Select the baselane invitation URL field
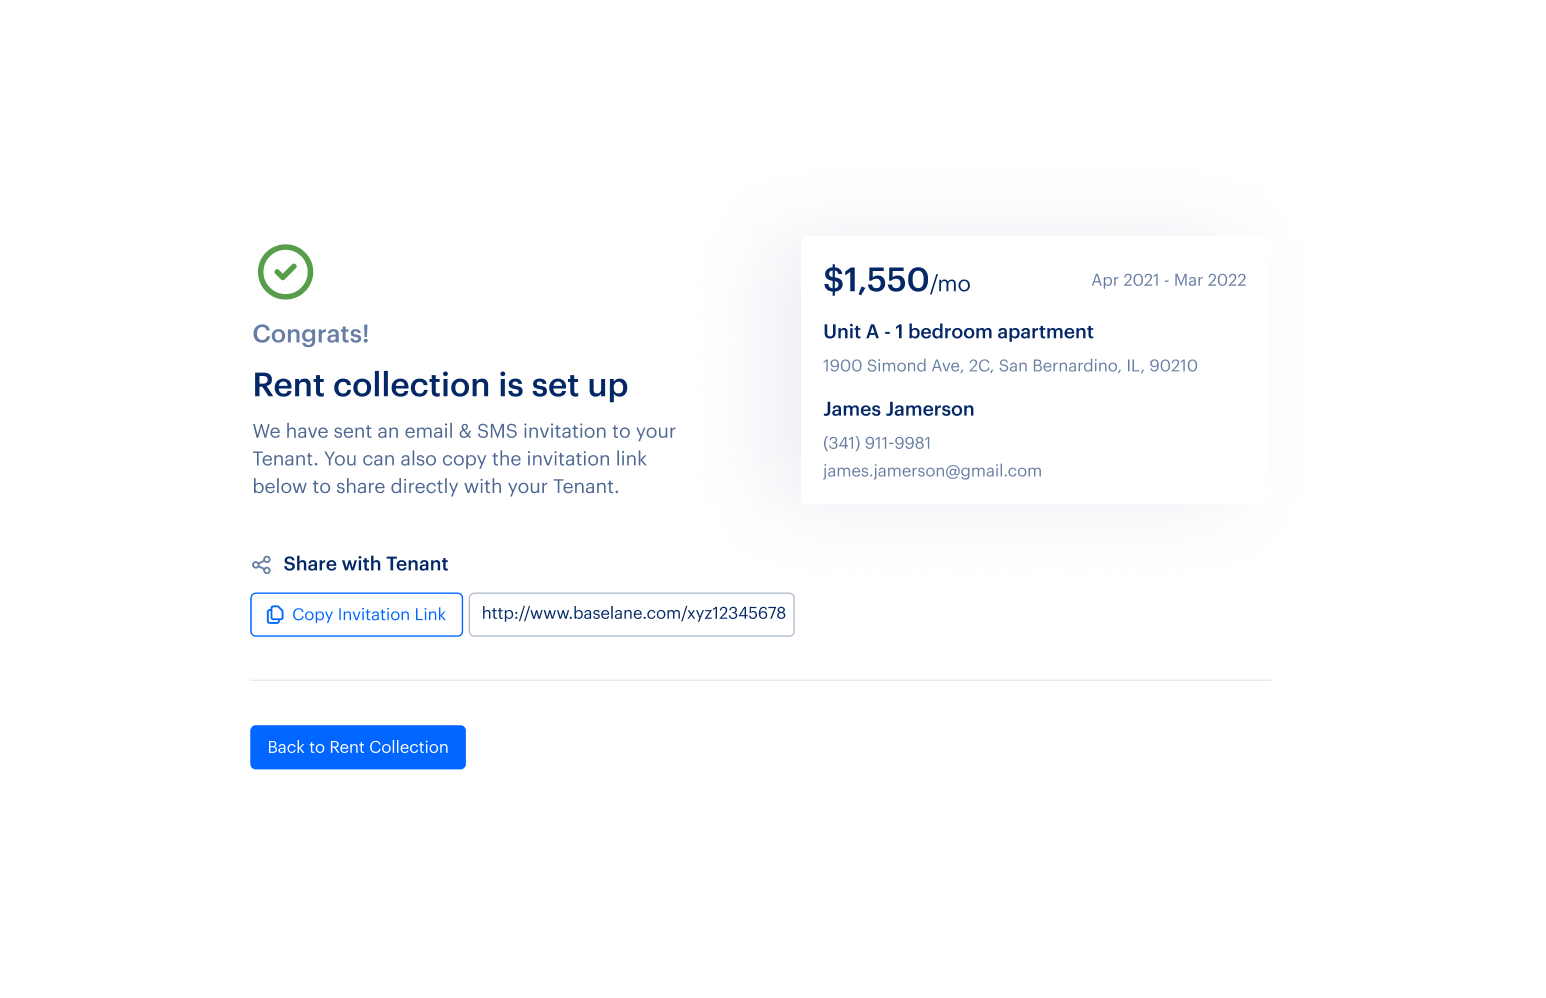 [632, 615]
